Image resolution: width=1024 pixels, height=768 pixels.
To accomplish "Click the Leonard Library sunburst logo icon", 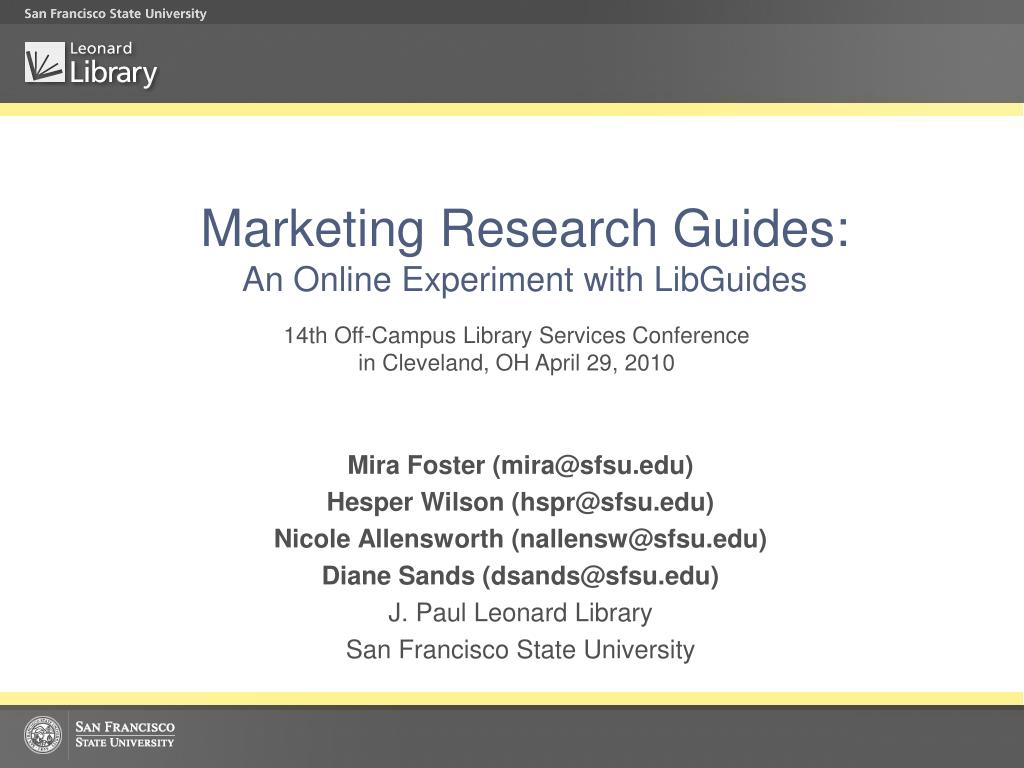I will (45, 62).
